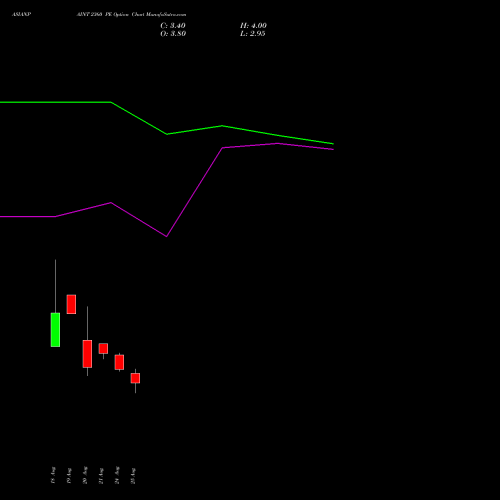Click the 24 Aug date label
500x500 pixels.
[x=117, y=475]
